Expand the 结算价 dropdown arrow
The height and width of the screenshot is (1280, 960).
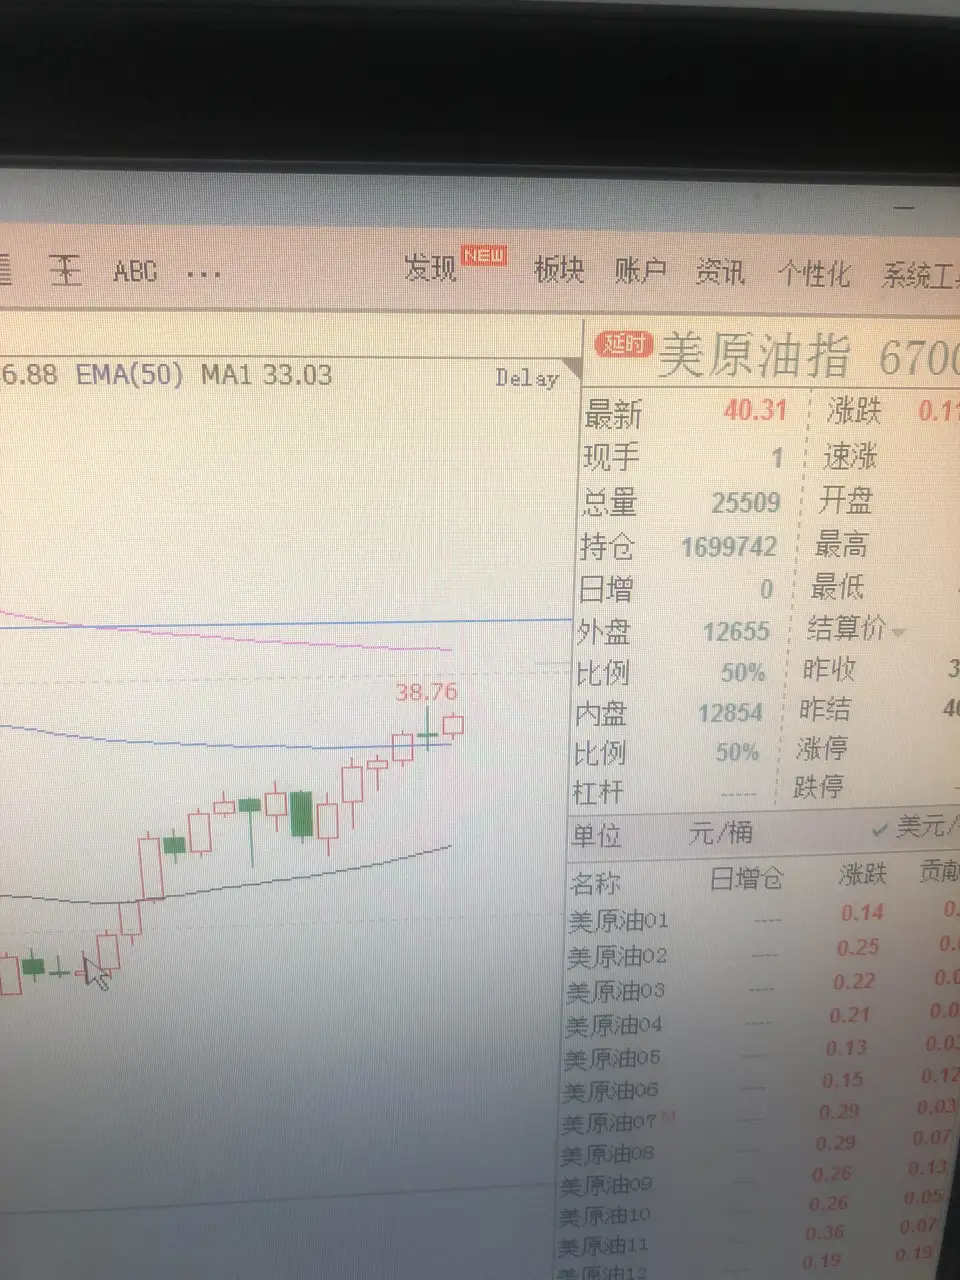point(898,632)
